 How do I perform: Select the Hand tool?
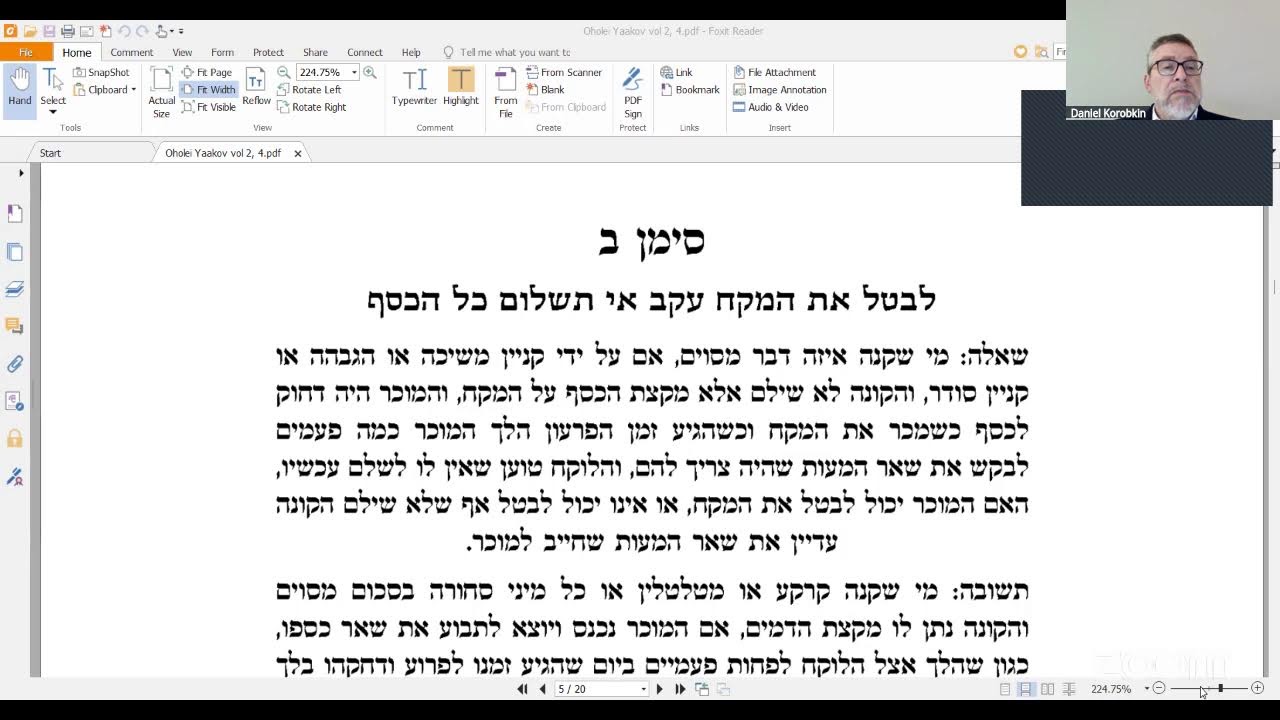pyautogui.click(x=19, y=88)
